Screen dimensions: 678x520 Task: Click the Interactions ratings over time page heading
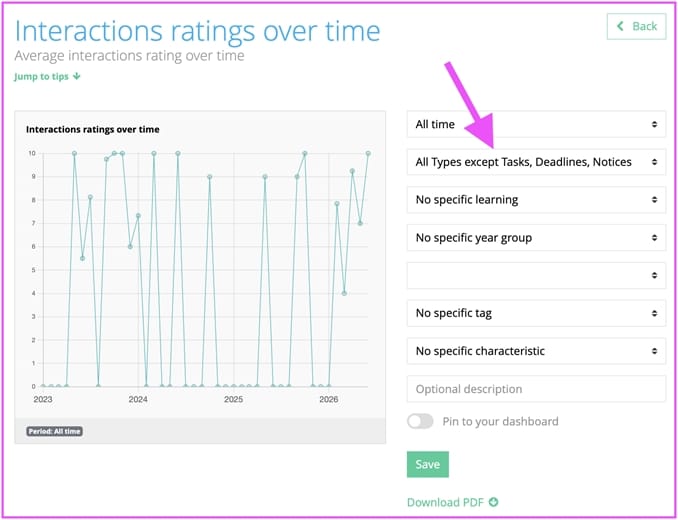click(197, 31)
